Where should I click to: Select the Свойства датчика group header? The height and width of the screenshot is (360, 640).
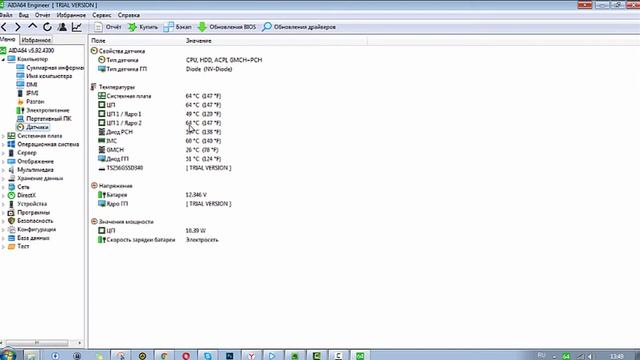click(118, 51)
